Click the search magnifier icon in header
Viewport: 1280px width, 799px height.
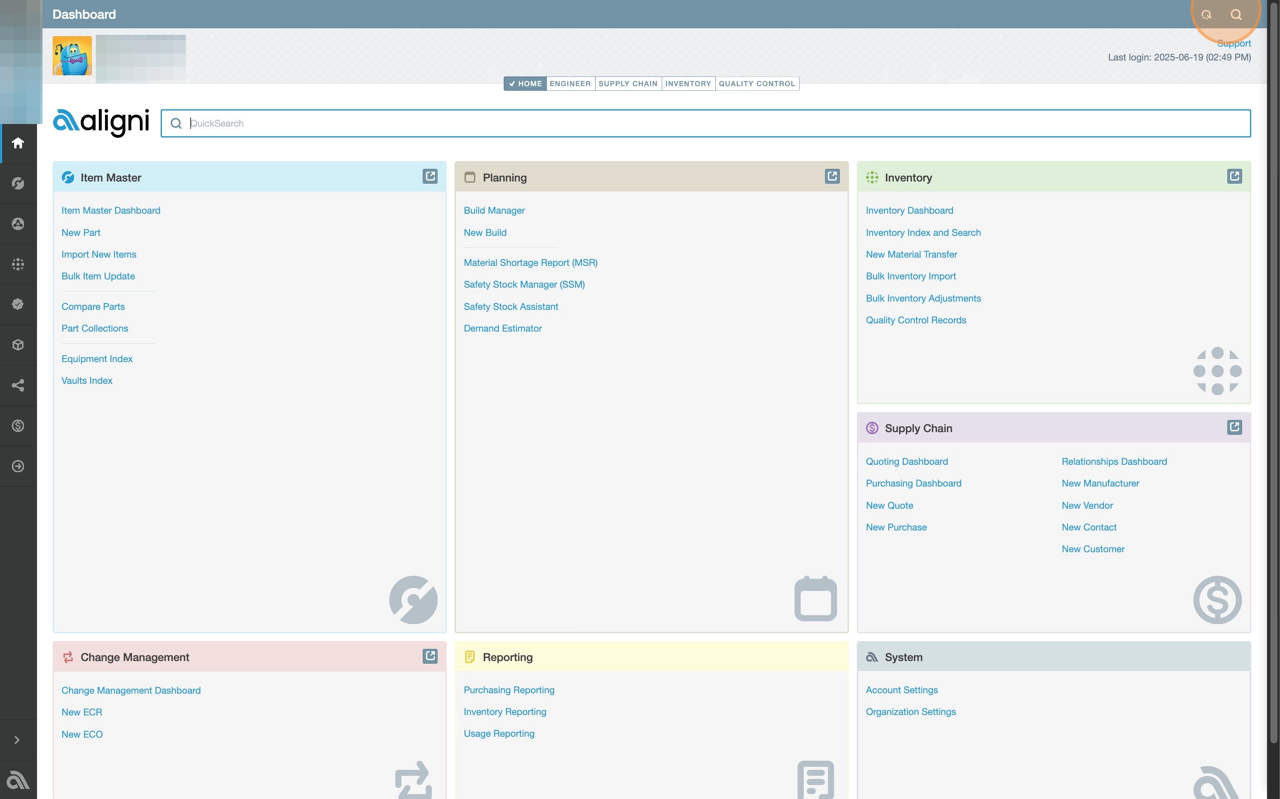[1236, 15]
